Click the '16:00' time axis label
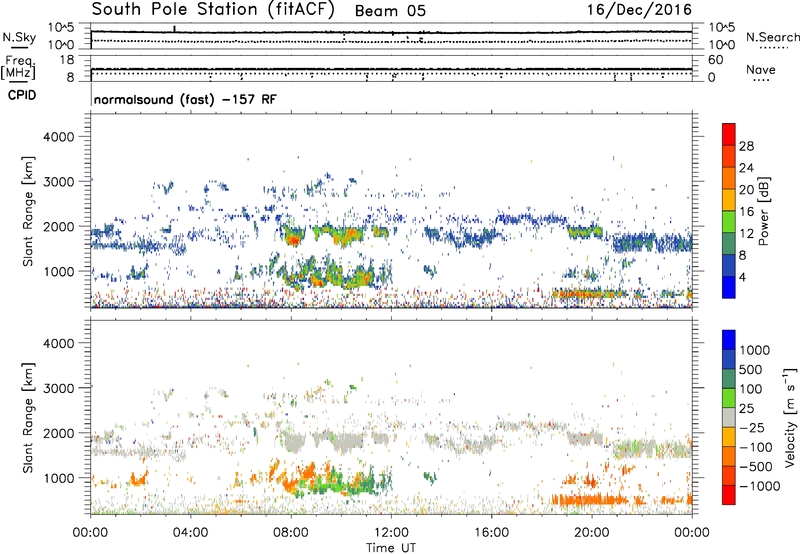Screen dimensions: 800x554 coord(491,533)
